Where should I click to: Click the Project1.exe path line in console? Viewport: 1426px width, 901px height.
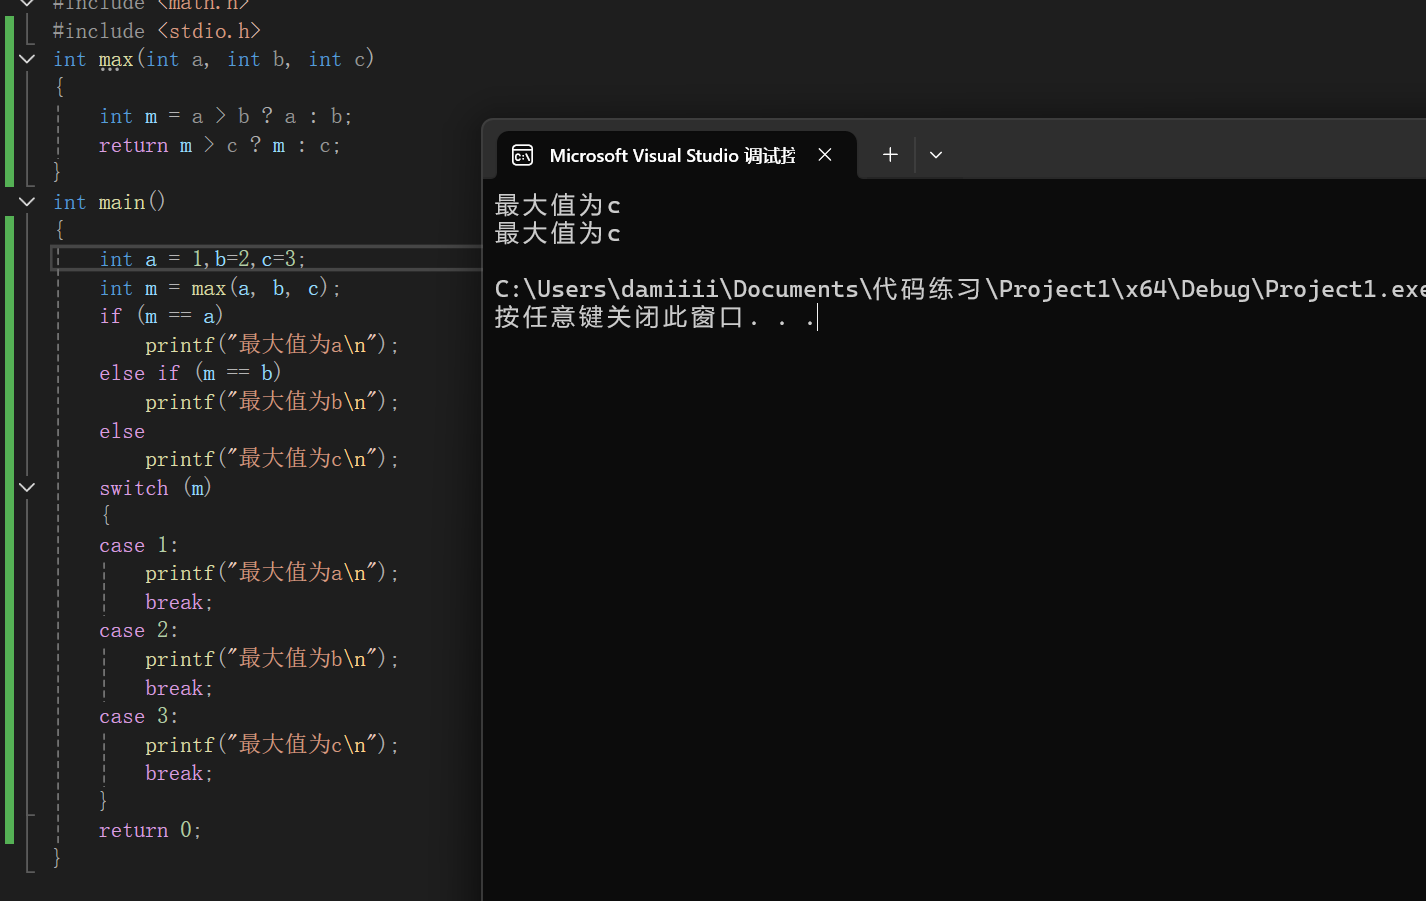coord(960,289)
